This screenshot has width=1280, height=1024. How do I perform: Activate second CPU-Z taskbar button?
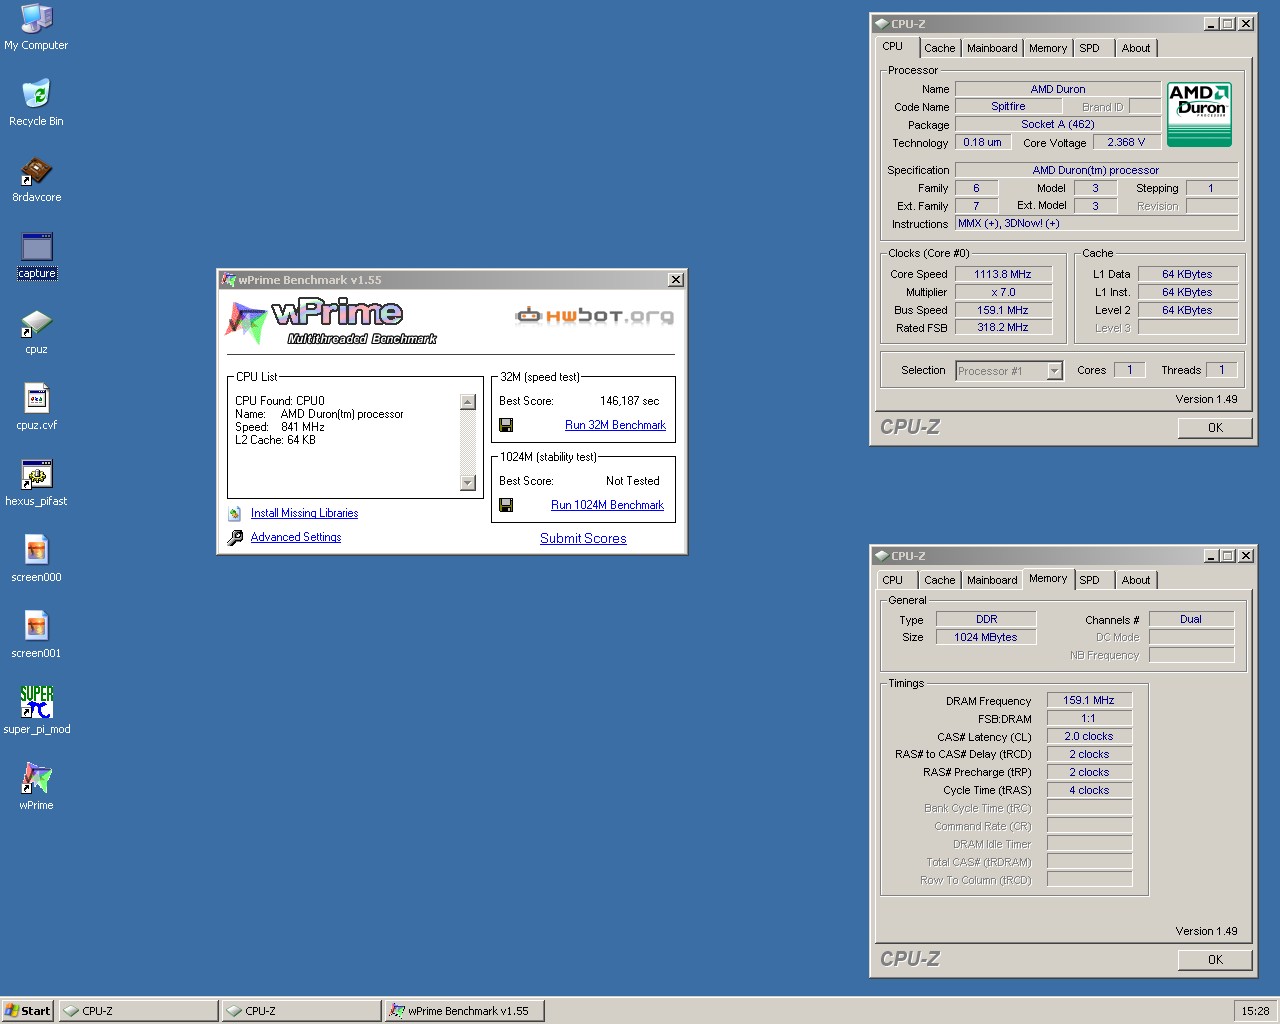click(x=301, y=1011)
